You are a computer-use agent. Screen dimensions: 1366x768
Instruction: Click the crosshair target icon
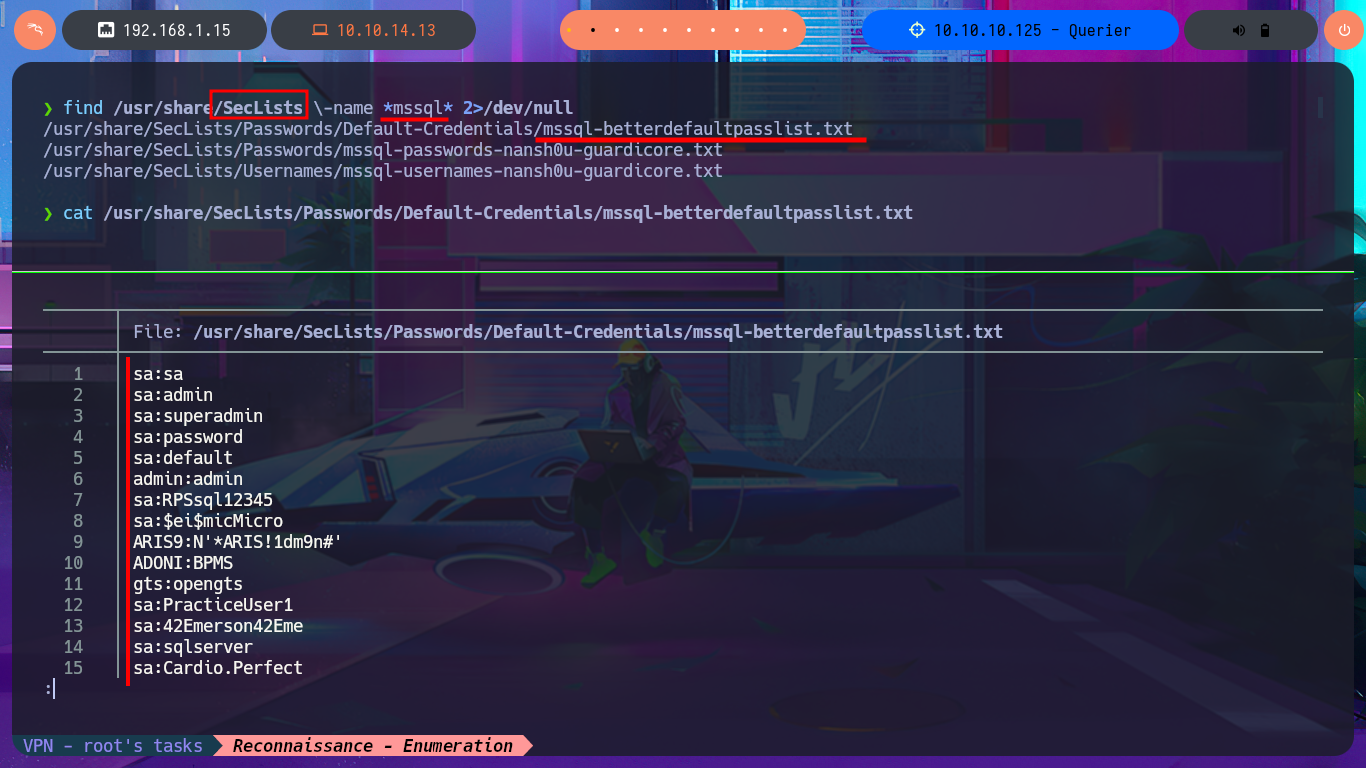click(916, 30)
